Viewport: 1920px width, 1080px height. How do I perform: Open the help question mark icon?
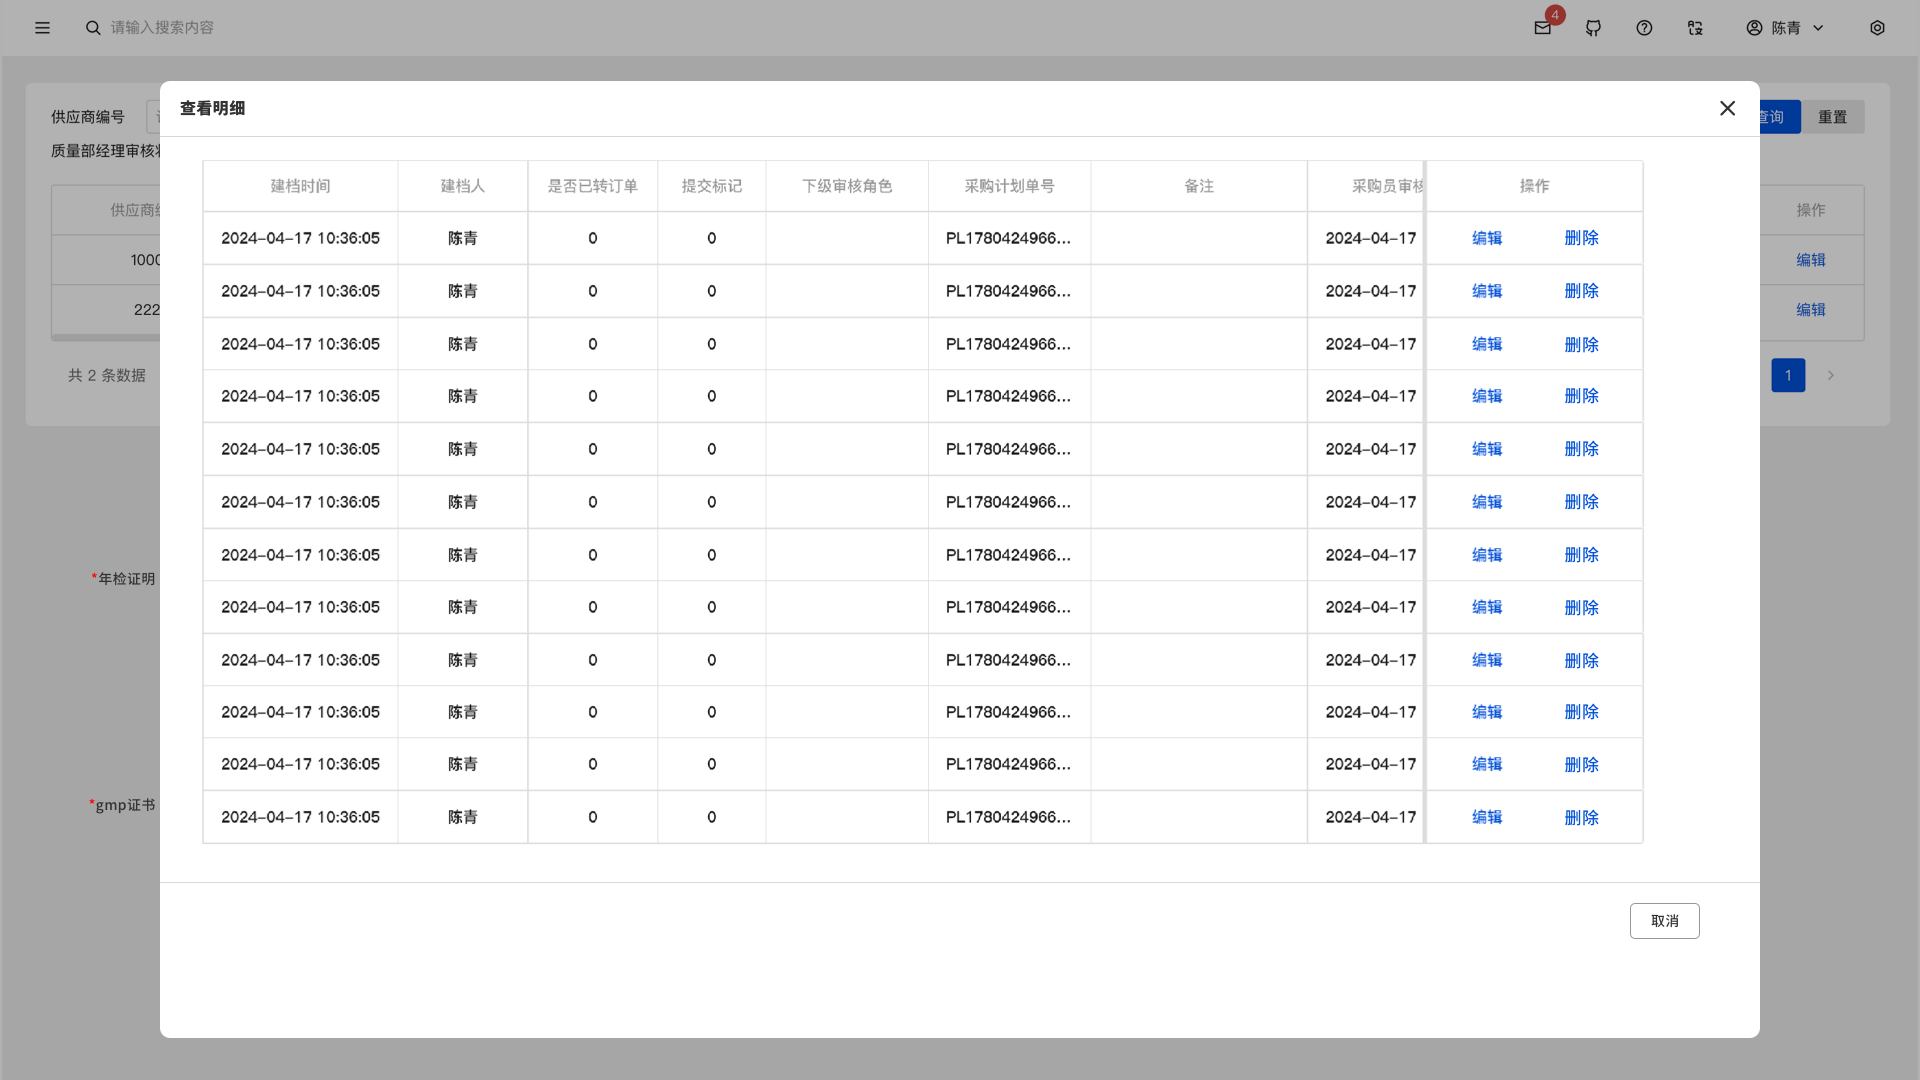(x=1644, y=28)
